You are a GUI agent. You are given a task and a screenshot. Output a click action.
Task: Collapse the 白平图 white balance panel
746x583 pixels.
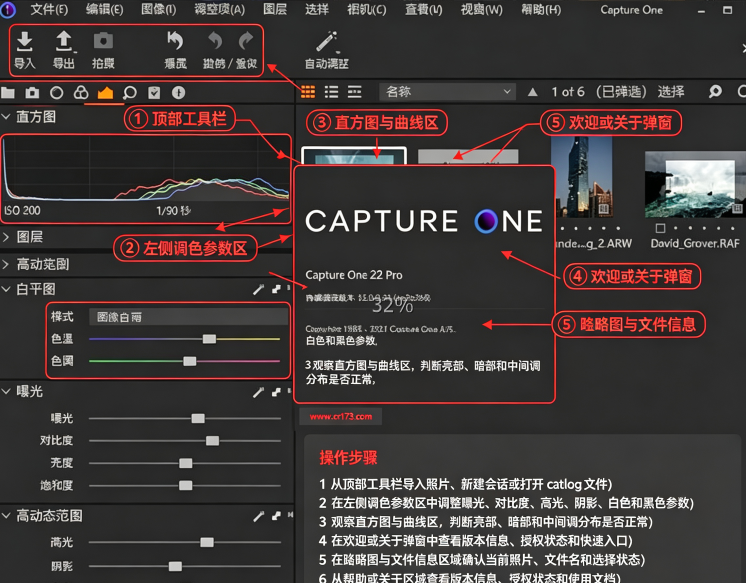point(6,289)
